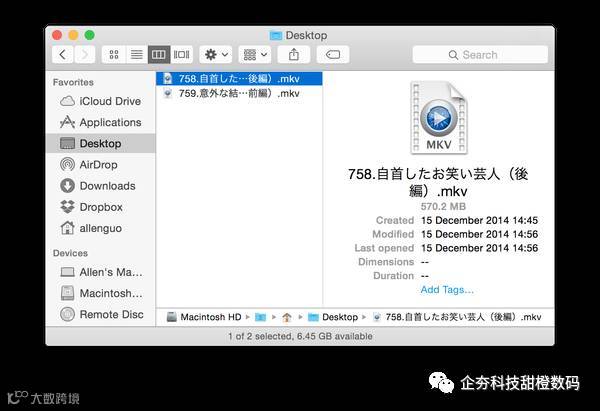This screenshot has height=411, width=600.
Task: Select Desktop in the sidebar
Action: coord(101,144)
